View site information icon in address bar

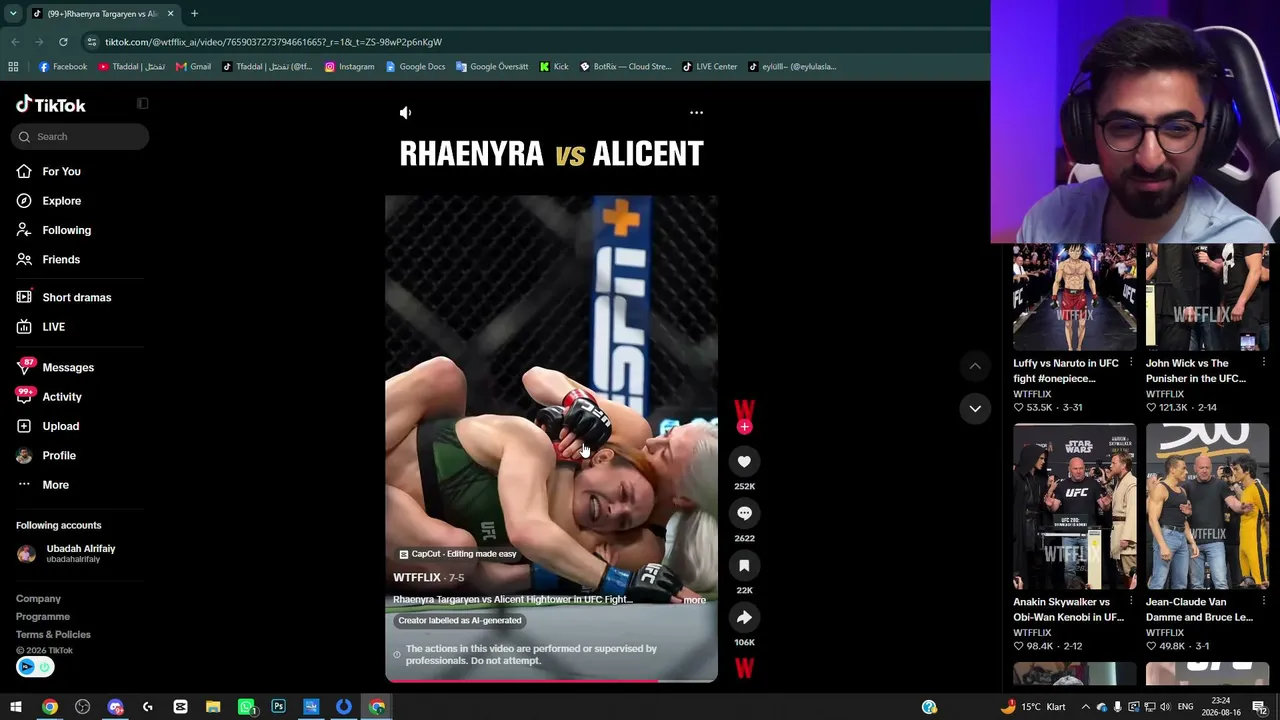pyautogui.click(x=91, y=42)
